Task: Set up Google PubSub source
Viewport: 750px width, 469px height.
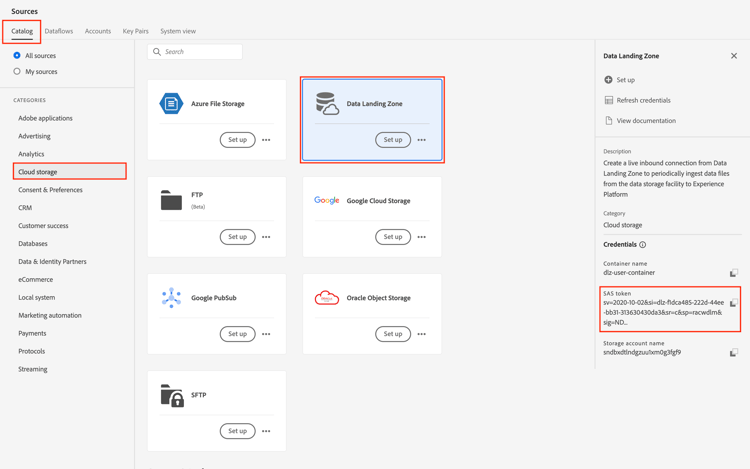Action: tap(237, 334)
